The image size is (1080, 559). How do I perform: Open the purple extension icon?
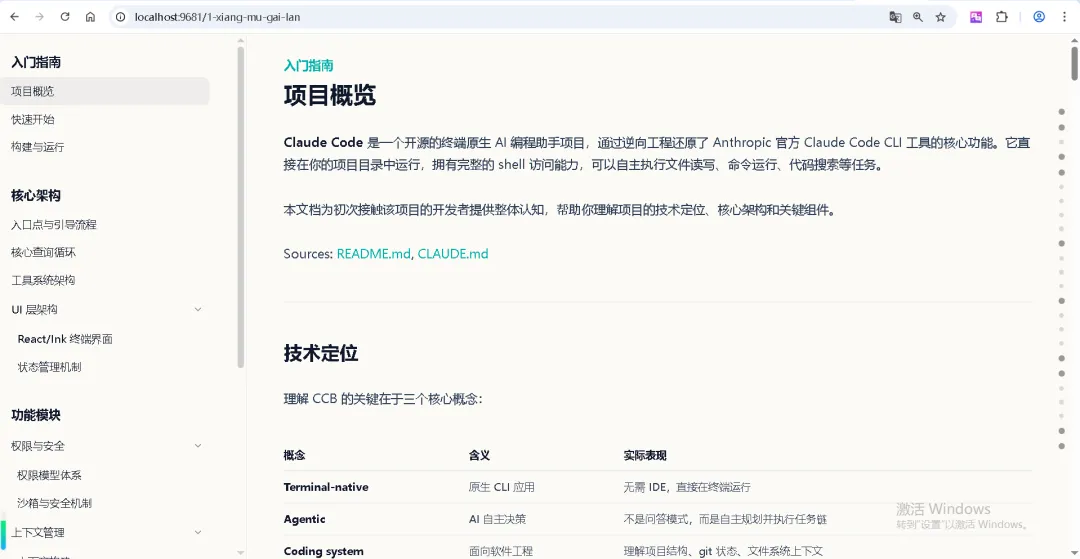[x=976, y=17]
